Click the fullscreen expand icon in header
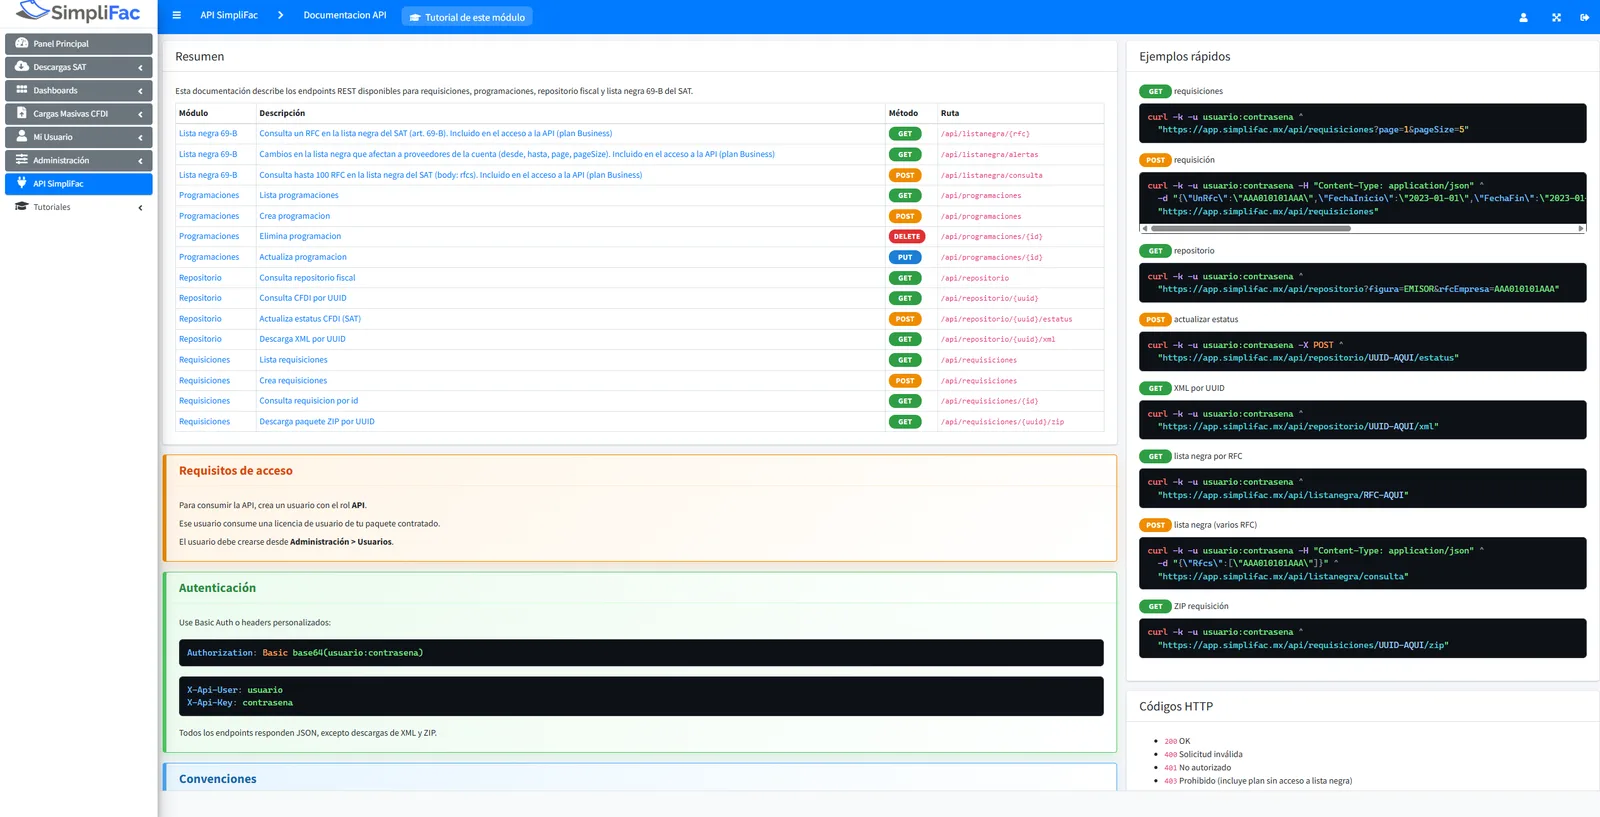Viewport: 1600px width, 817px height. pyautogui.click(x=1556, y=17)
